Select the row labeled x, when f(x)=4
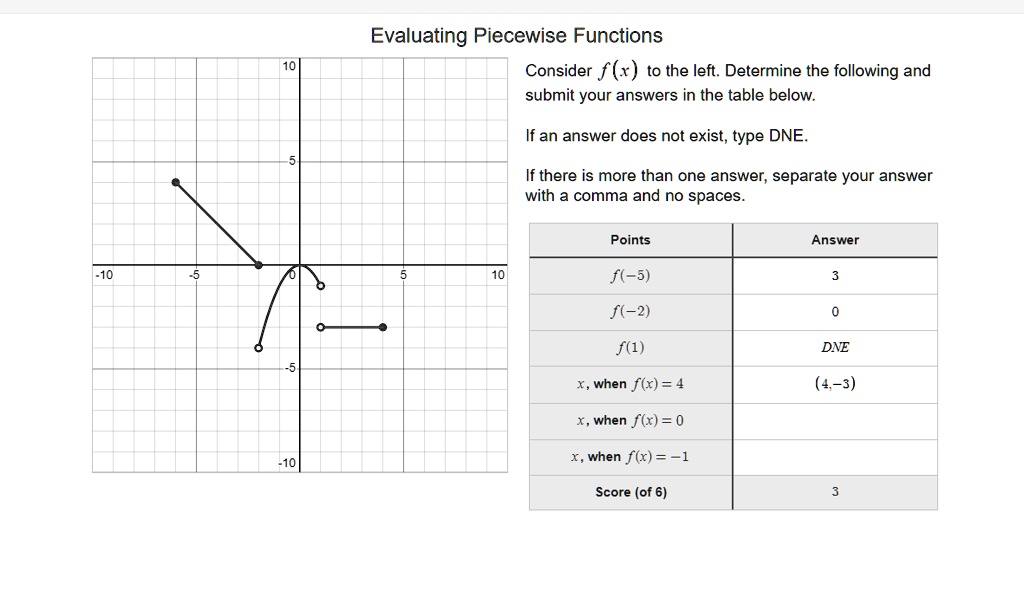1024x591 pixels. pyautogui.click(x=630, y=384)
